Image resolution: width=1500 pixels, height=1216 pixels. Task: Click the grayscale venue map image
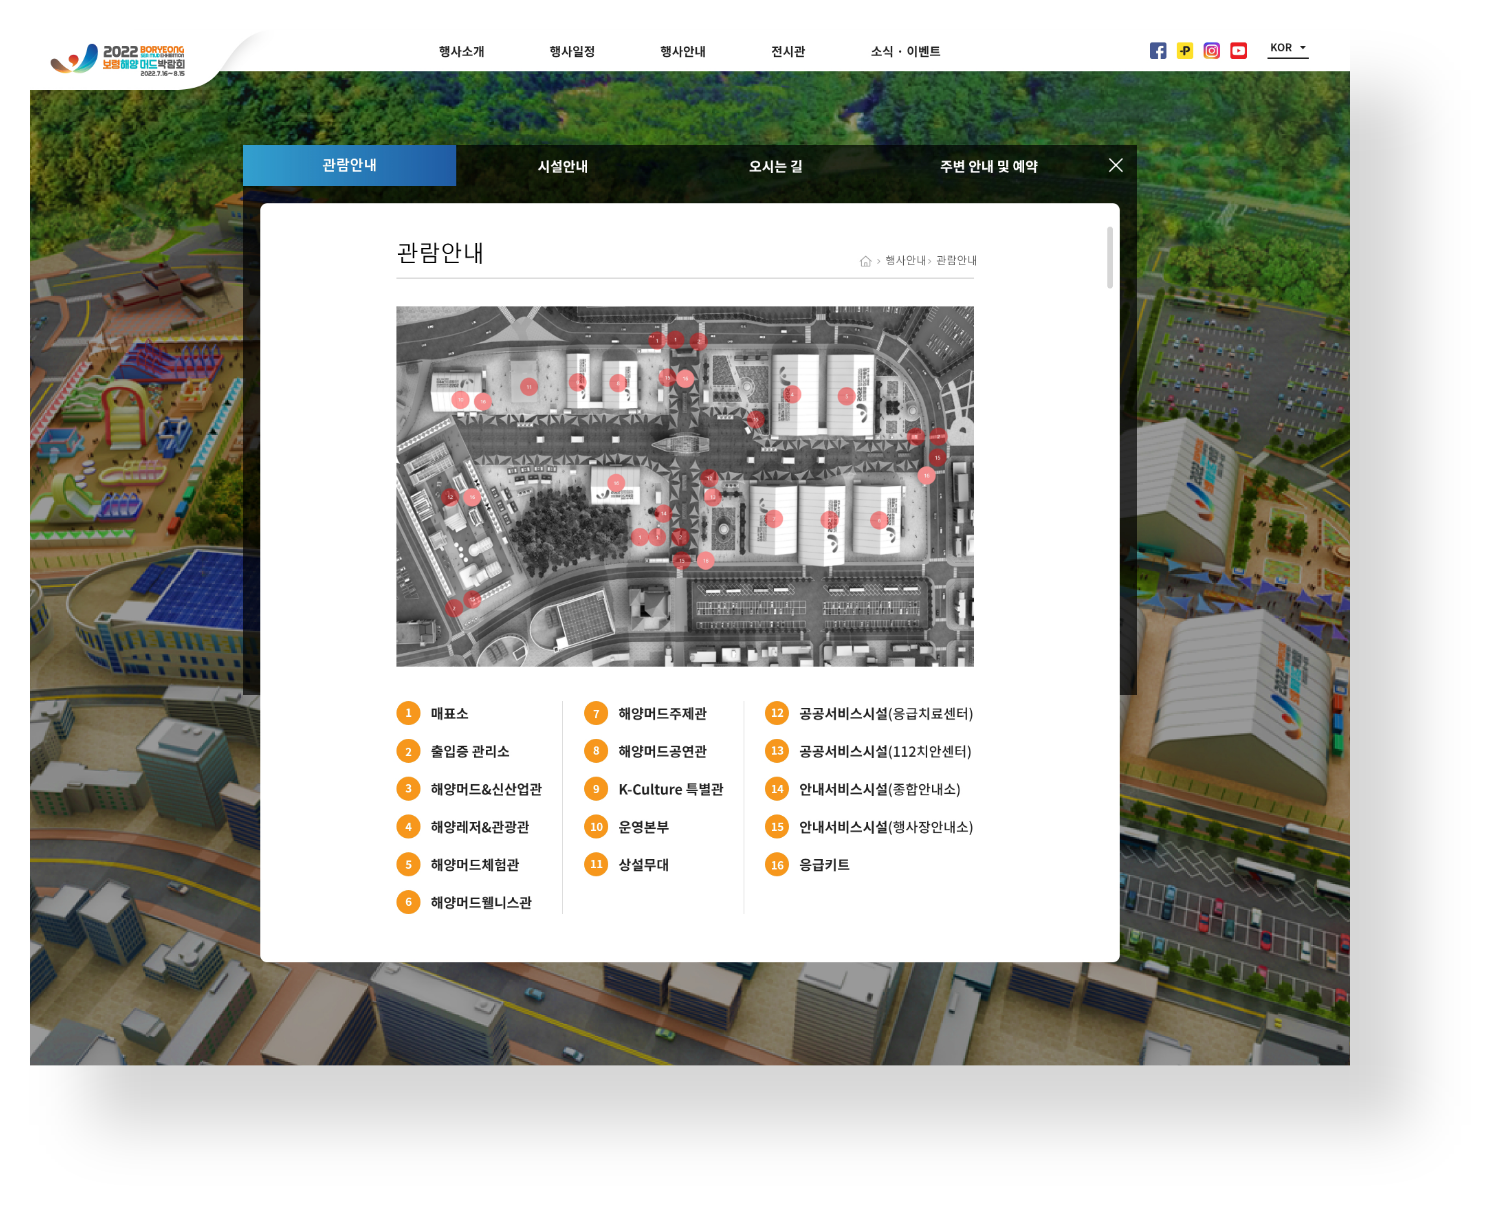685,486
